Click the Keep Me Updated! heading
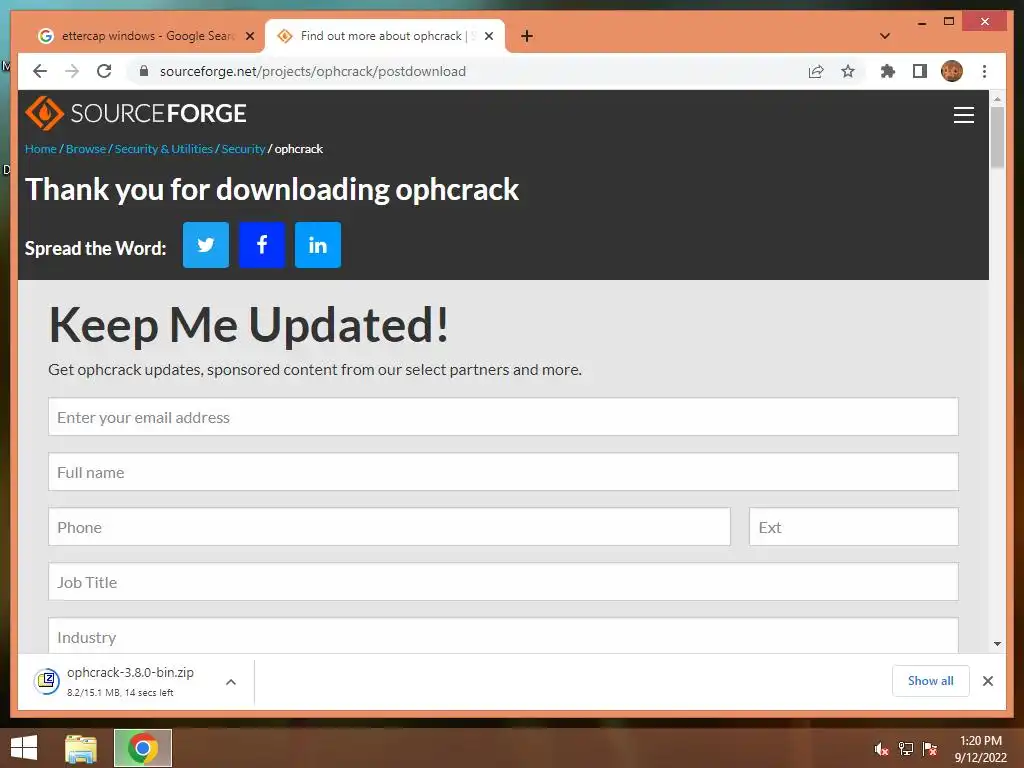The image size is (1024, 768). pyautogui.click(x=249, y=325)
